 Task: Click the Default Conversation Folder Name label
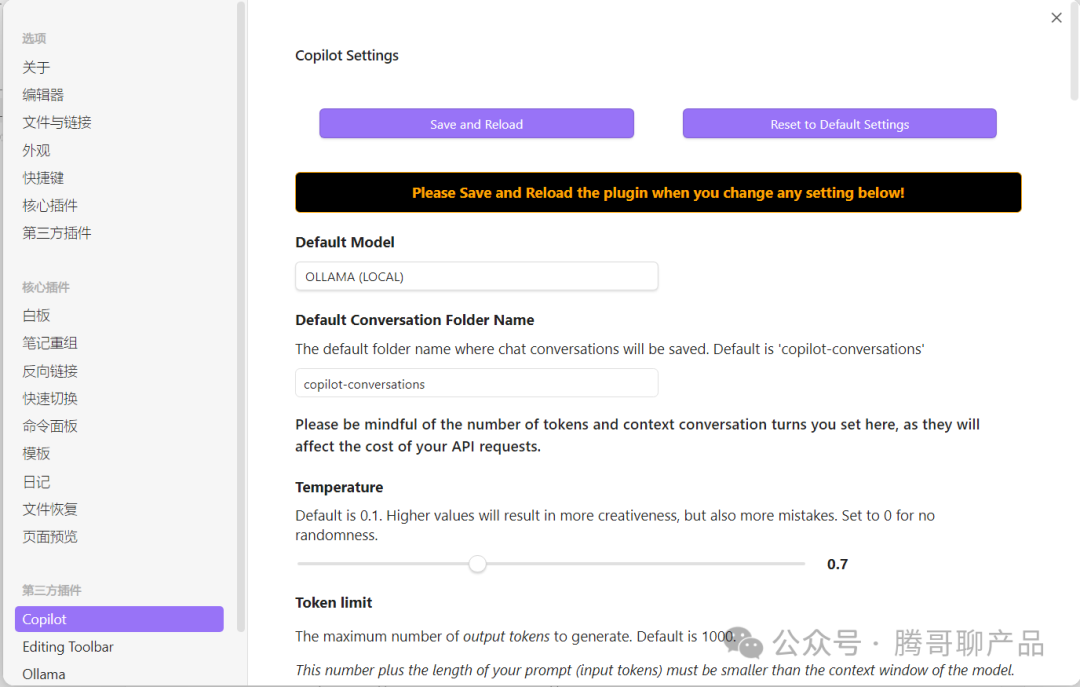coord(415,320)
